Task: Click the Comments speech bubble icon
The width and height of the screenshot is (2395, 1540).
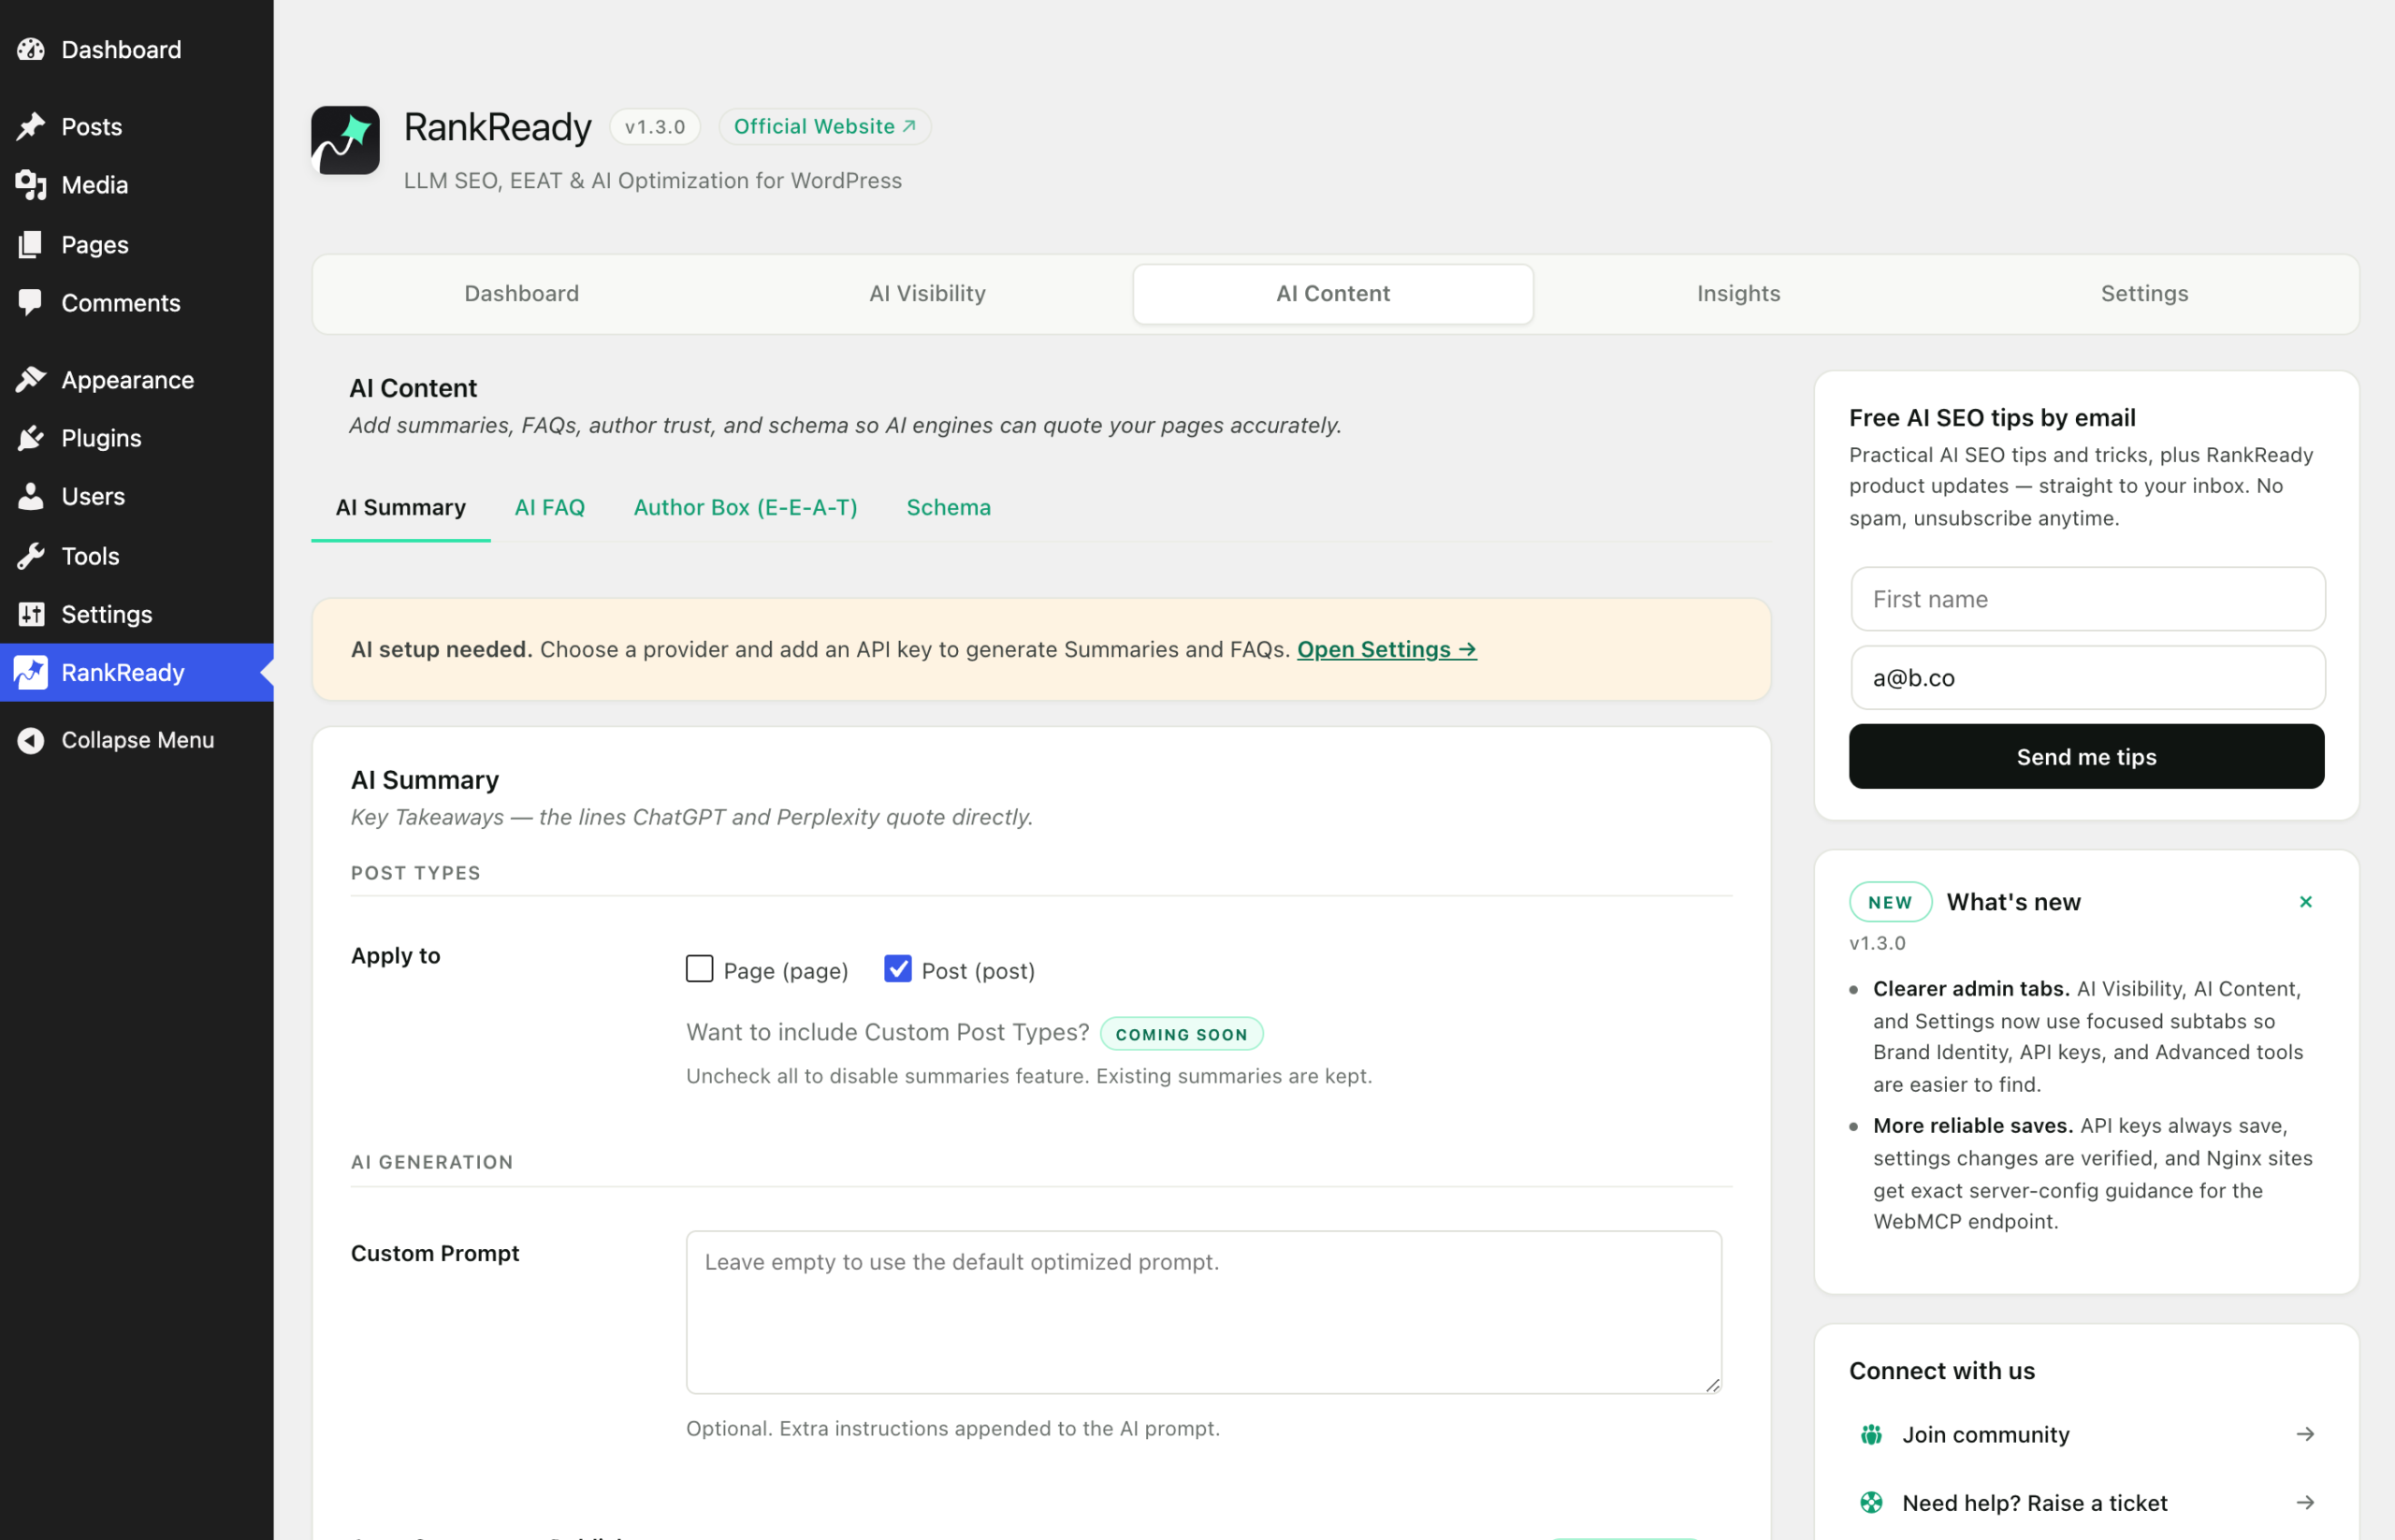Action: (x=31, y=302)
